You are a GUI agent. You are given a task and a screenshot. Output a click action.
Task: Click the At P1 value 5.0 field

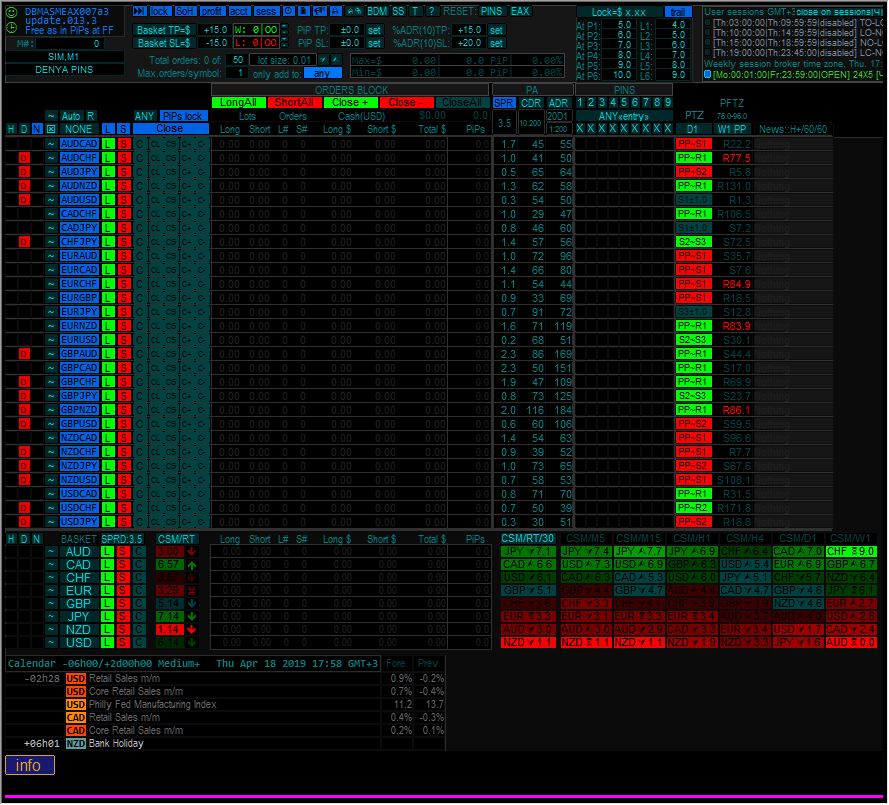[617, 25]
